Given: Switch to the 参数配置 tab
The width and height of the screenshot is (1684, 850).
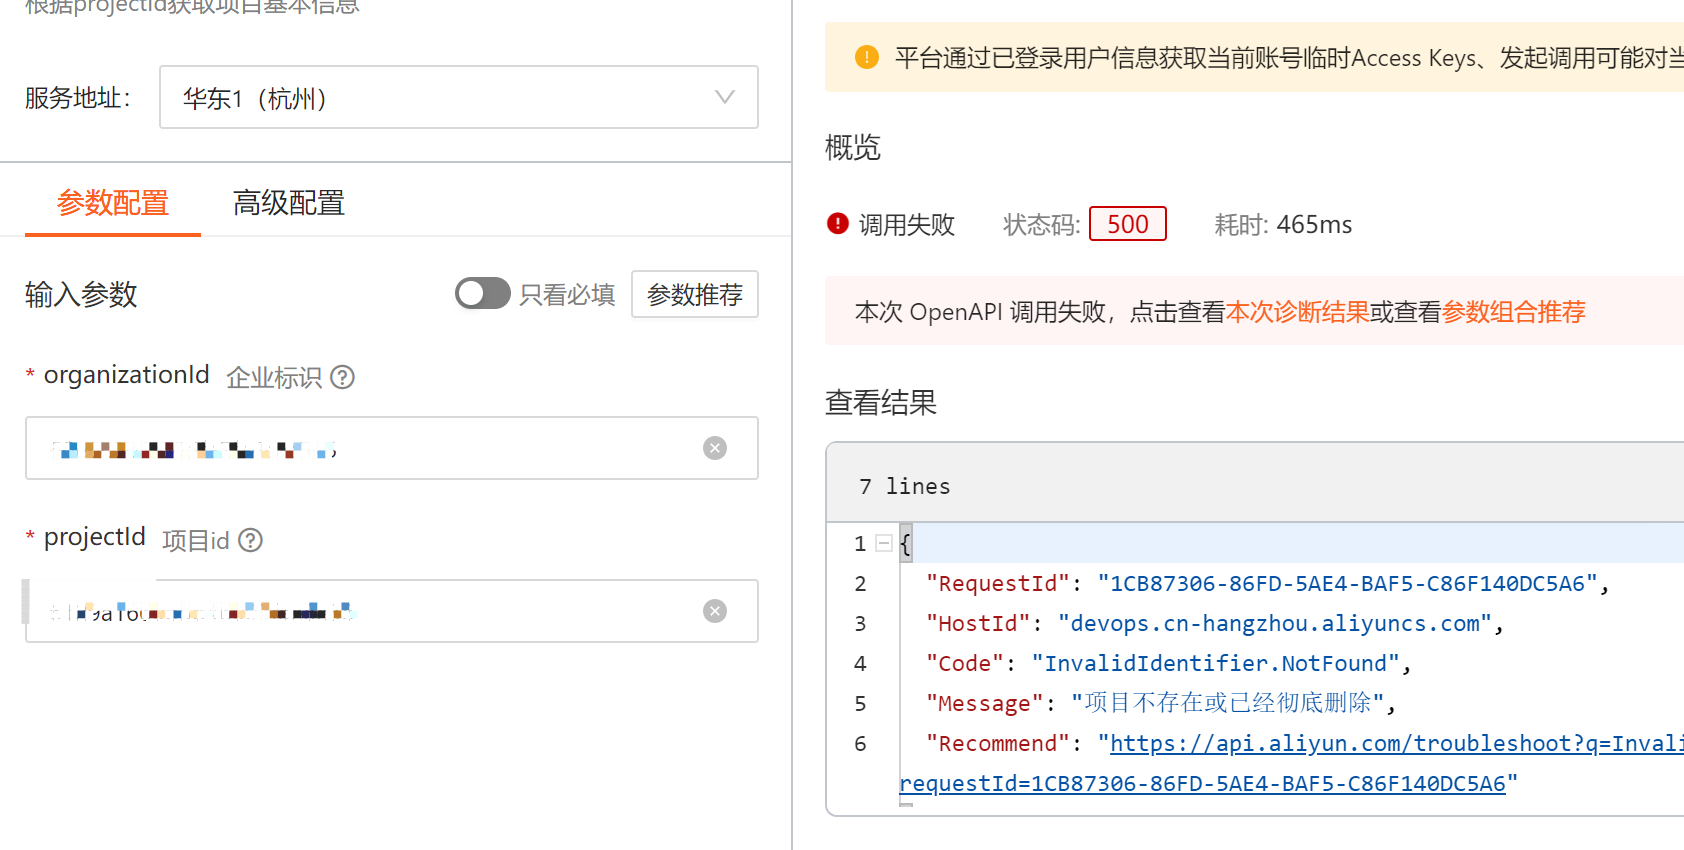Looking at the screenshot, I should coord(113,203).
